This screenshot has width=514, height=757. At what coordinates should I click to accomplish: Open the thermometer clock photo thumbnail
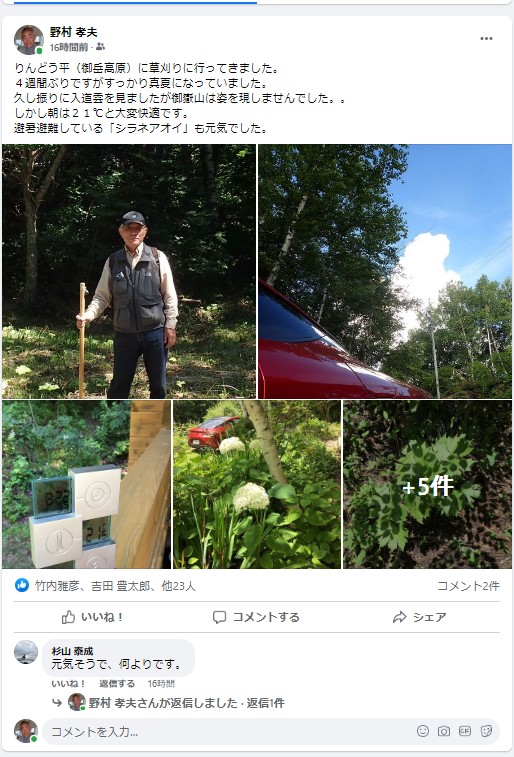tap(86, 484)
